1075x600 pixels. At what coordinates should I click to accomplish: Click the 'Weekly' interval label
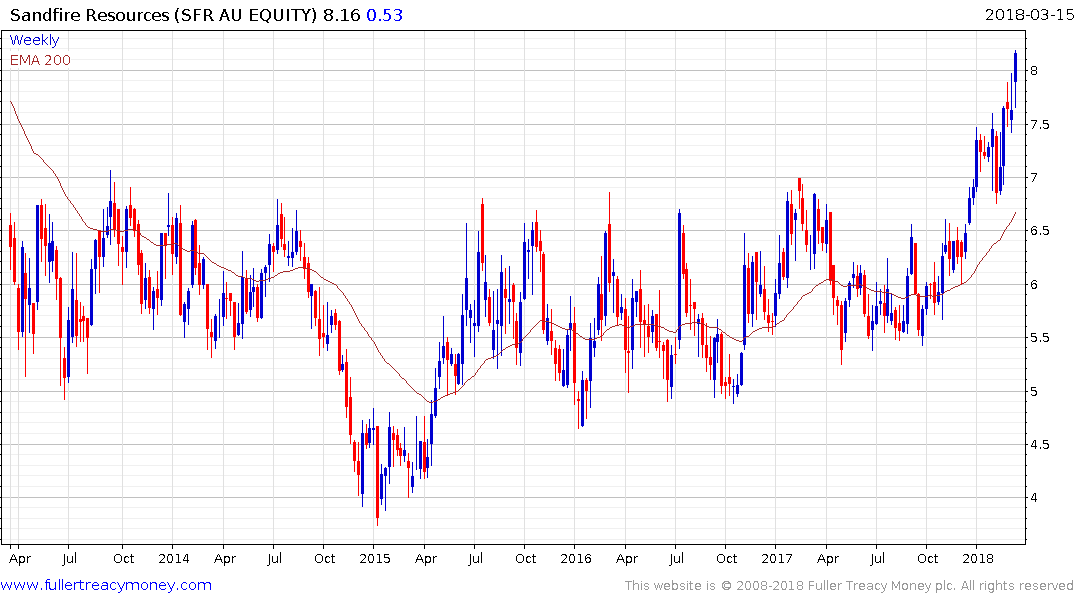[x=34, y=40]
